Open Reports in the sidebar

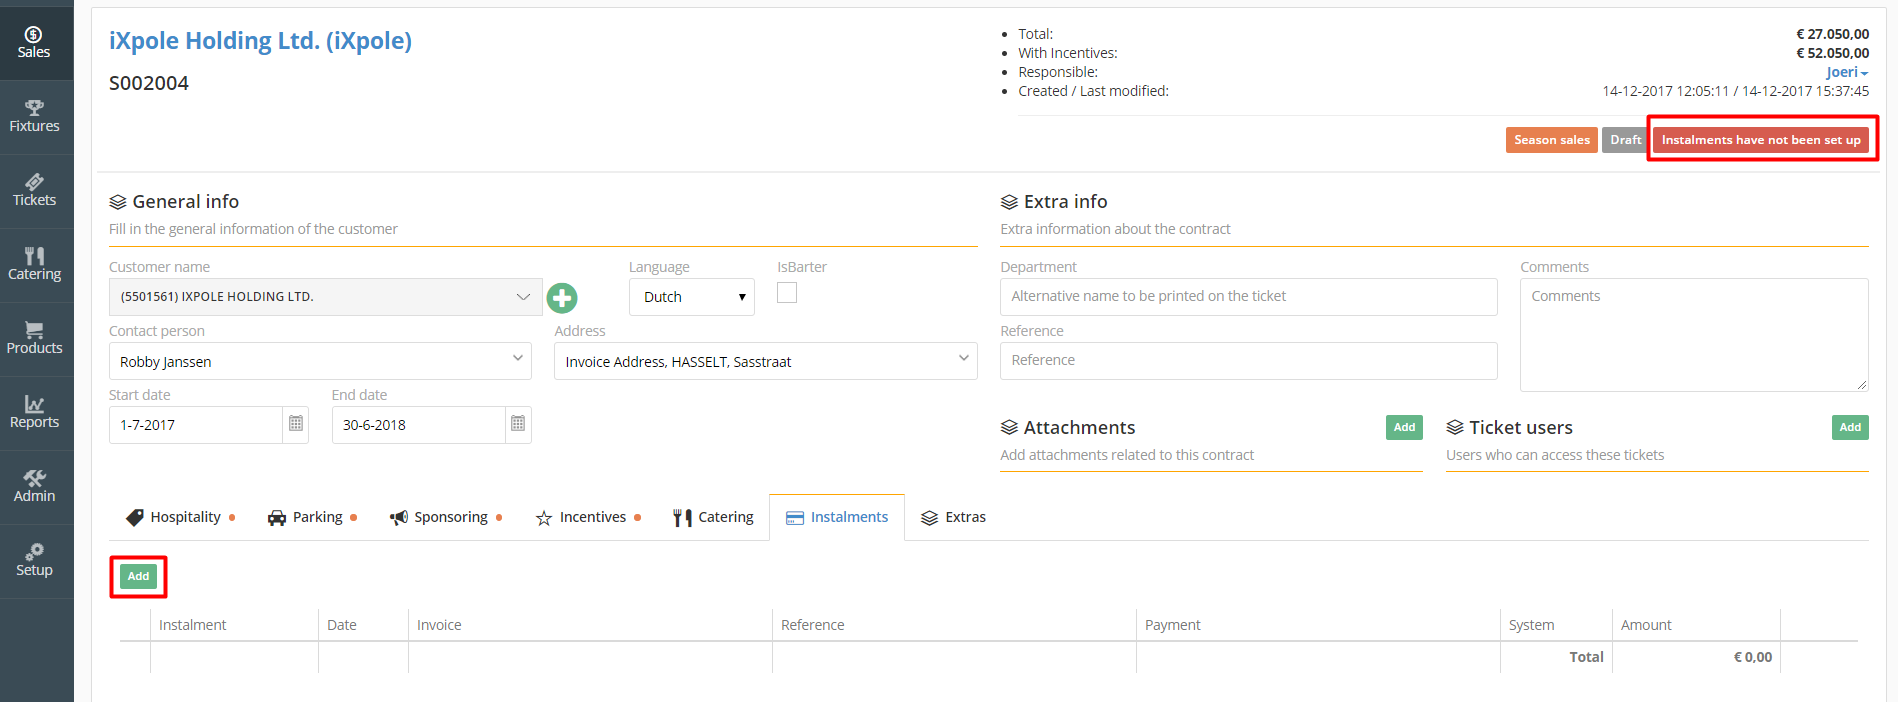[34, 413]
